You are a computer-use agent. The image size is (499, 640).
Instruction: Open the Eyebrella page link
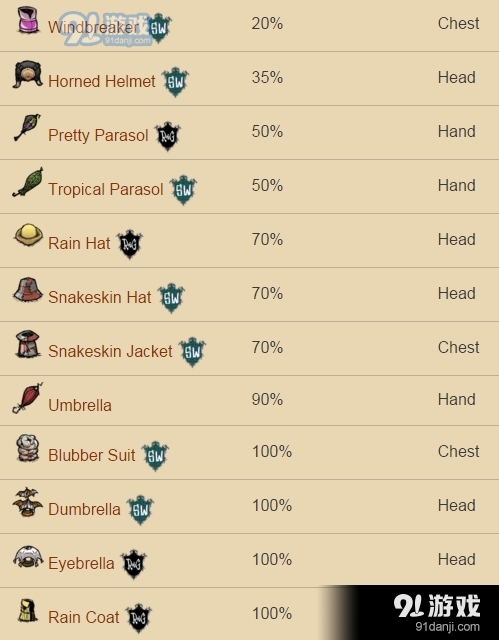[81, 563]
